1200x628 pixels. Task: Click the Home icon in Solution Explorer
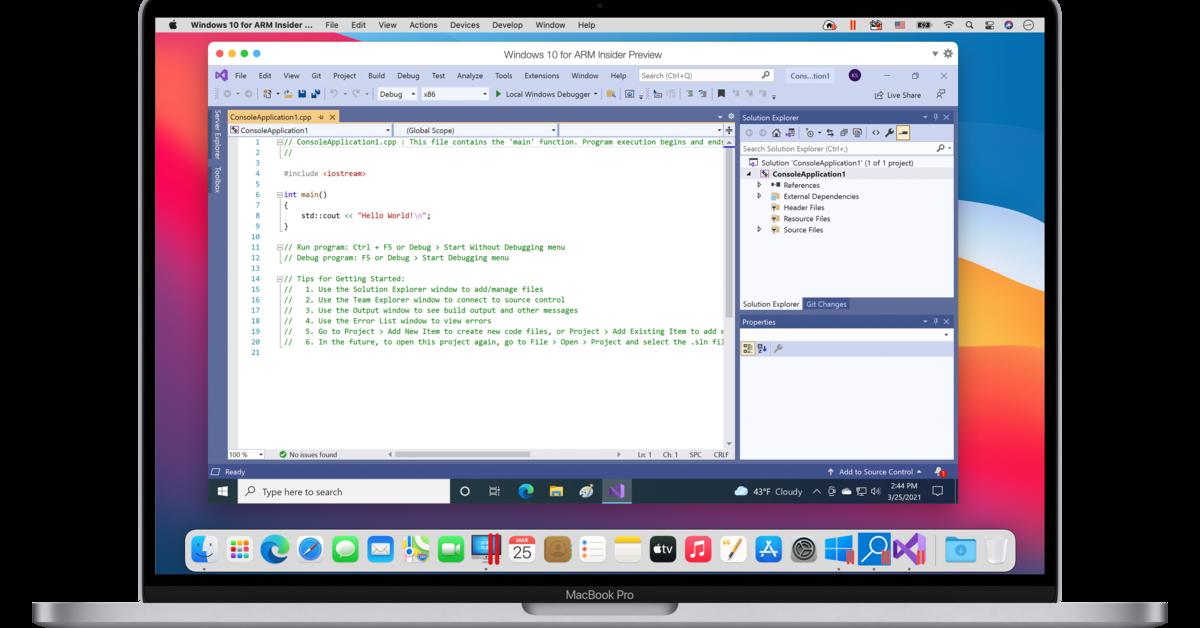776,132
